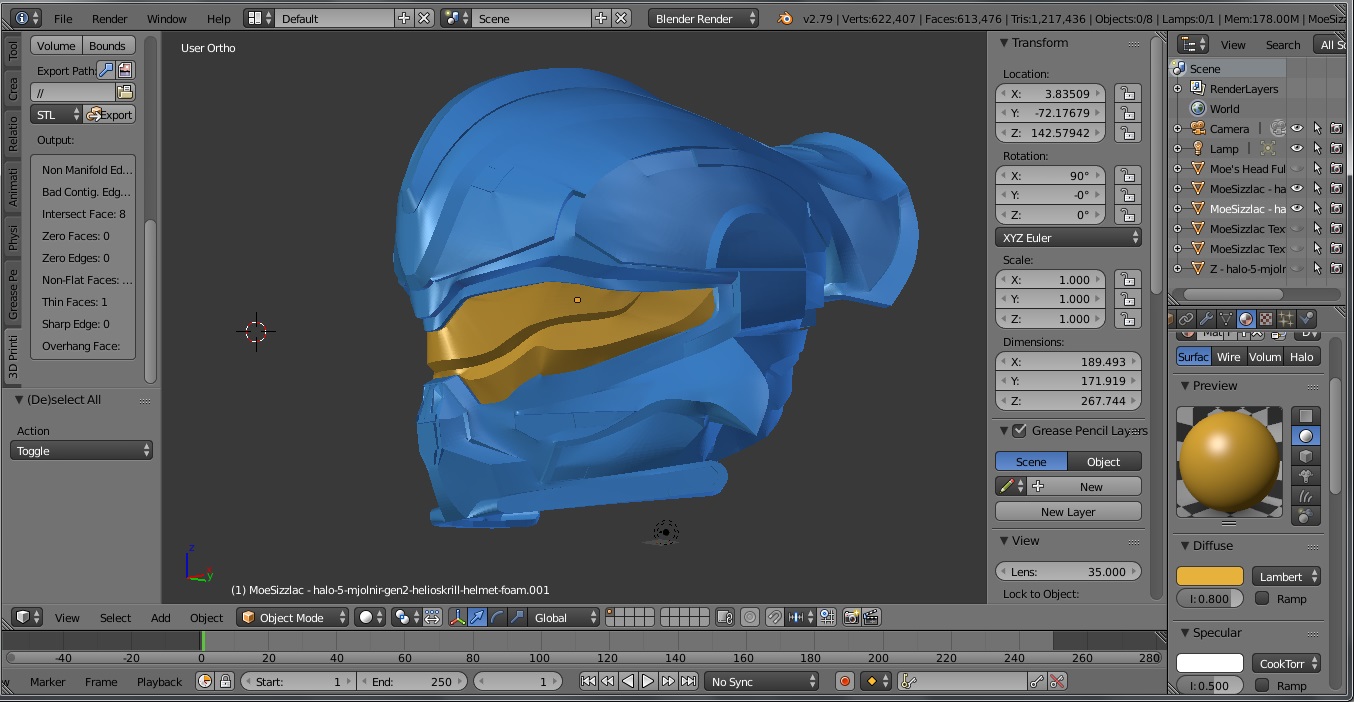This screenshot has width=1360, height=702.
Task: Click the yellow diffuse color swatch
Action: [1209, 577]
